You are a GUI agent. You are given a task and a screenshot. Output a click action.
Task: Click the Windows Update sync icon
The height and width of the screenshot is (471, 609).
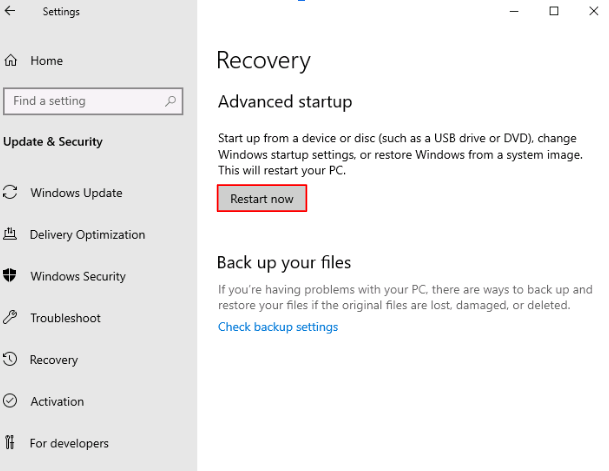click(x=11, y=193)
